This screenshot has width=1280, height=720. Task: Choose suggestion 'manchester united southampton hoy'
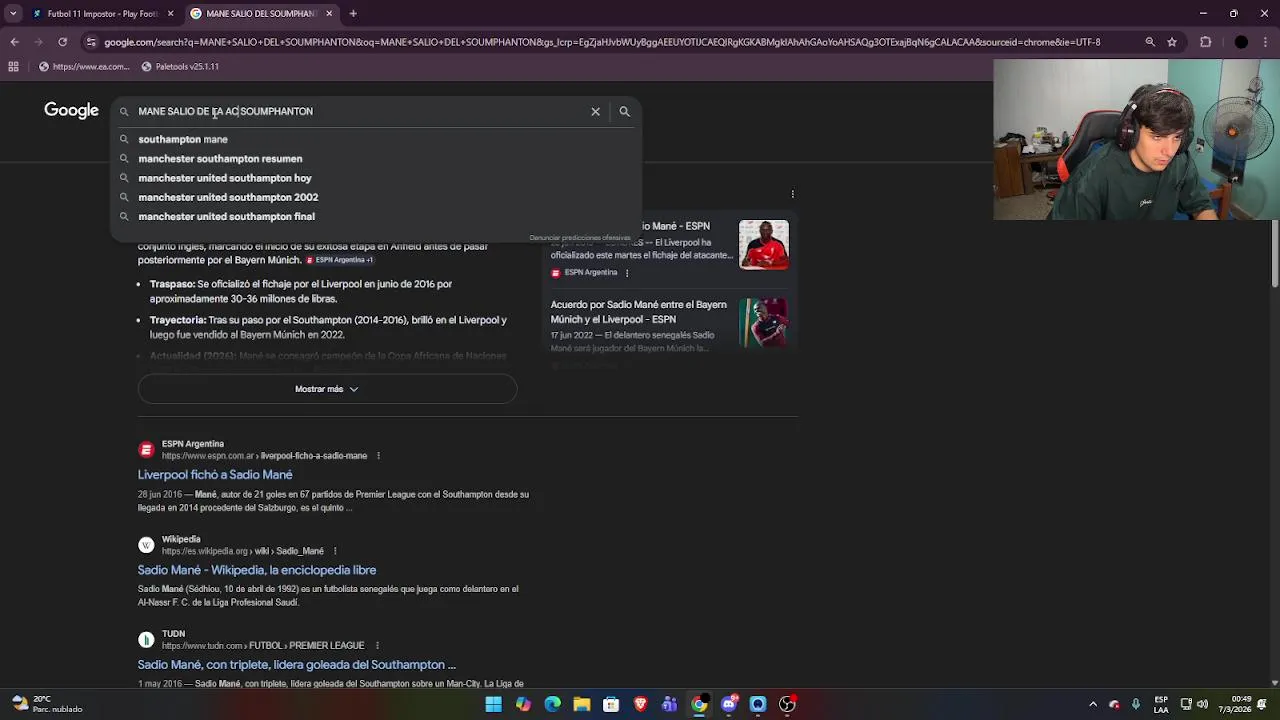(x=375, y=178)
